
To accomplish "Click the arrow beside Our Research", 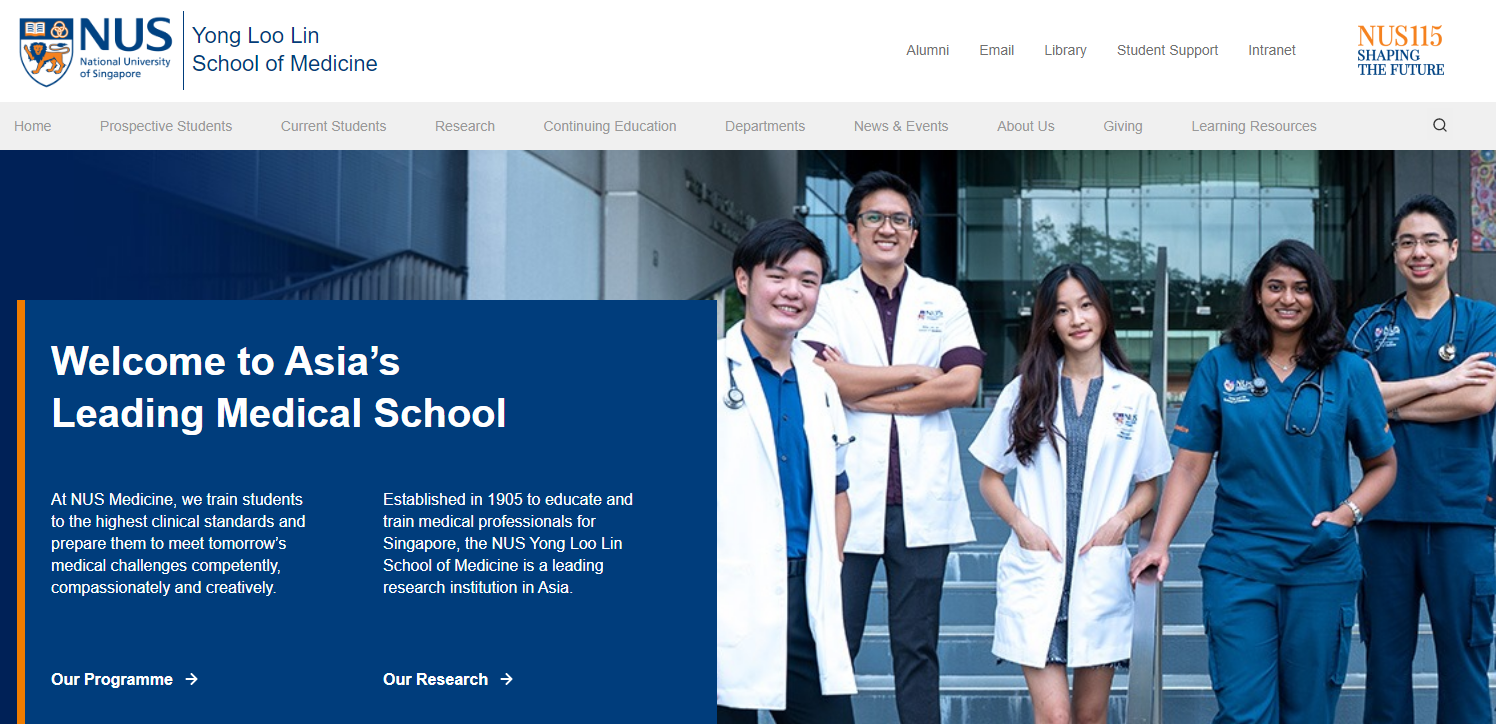I will (507, 679).
